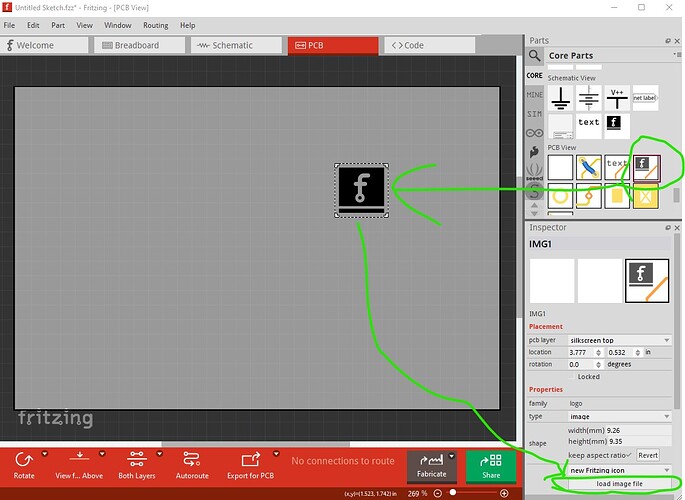The width and height of the screenshot is (685, 500).
Task: Open the MINE parts bin
Action: point(534,95)
